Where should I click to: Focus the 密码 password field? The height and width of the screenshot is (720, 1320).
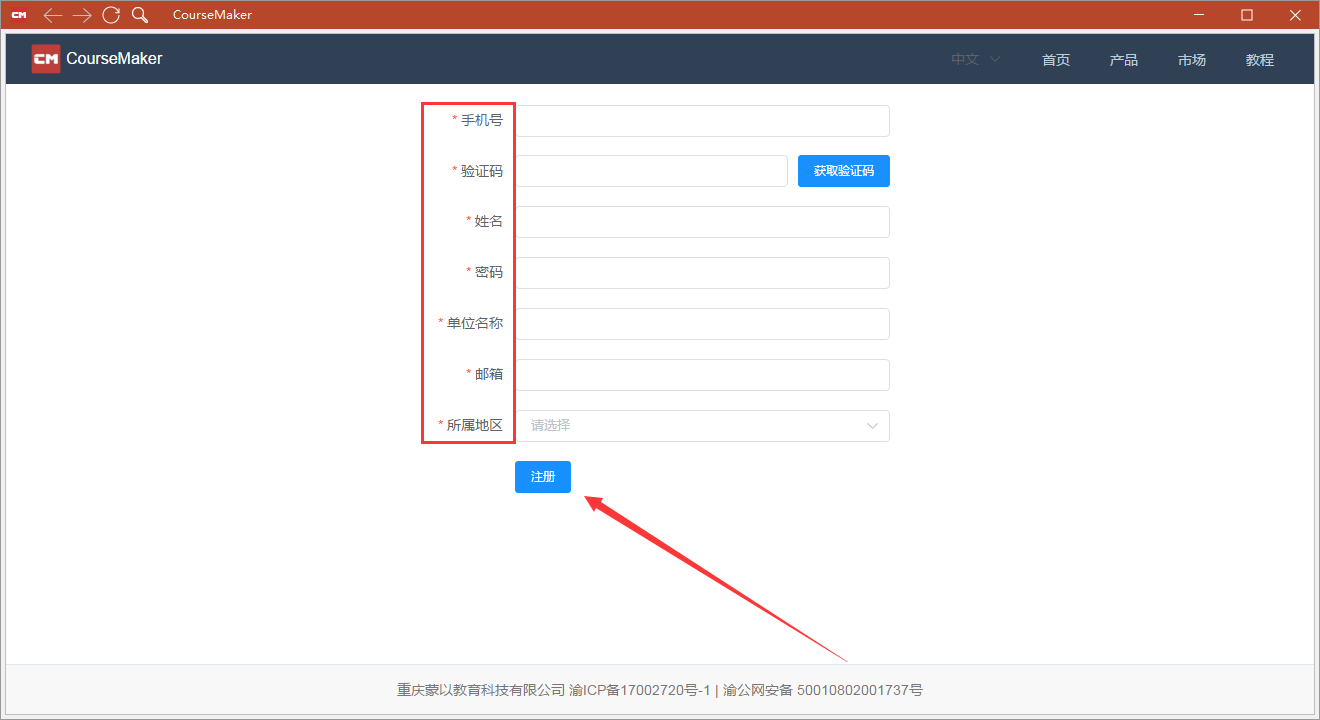point(703,272)
